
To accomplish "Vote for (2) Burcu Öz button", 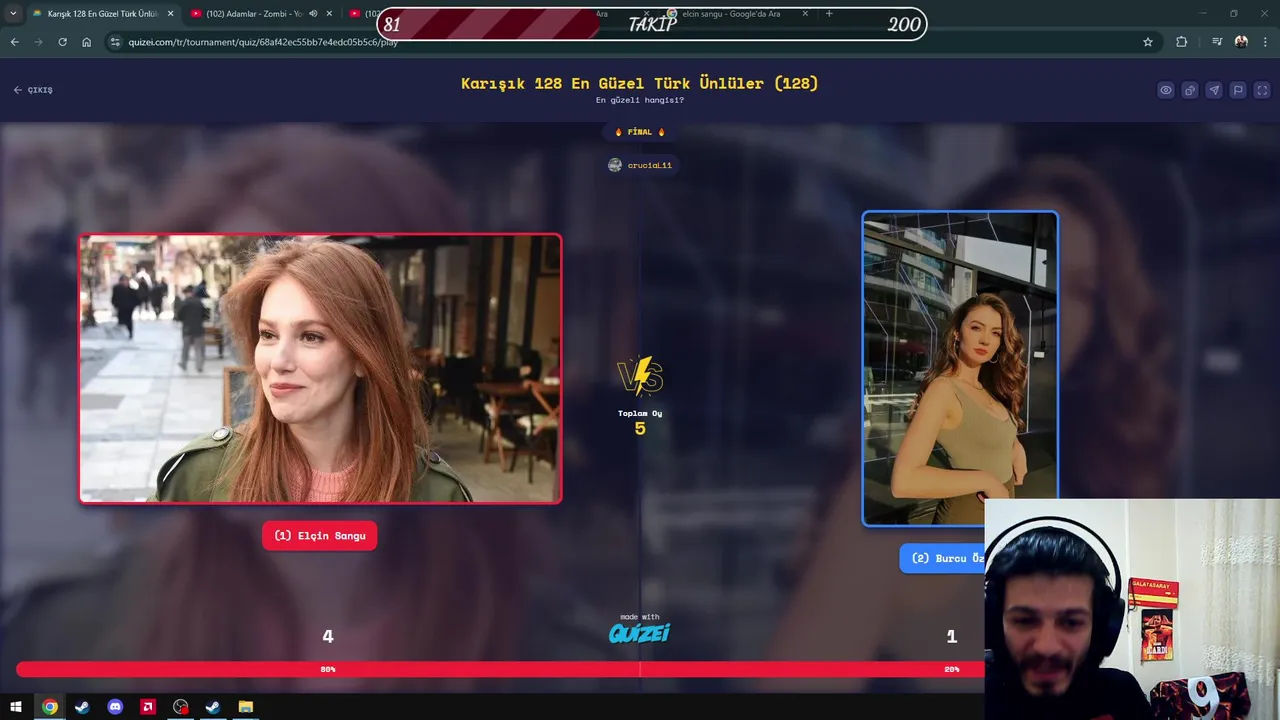I will click(942, 558).
